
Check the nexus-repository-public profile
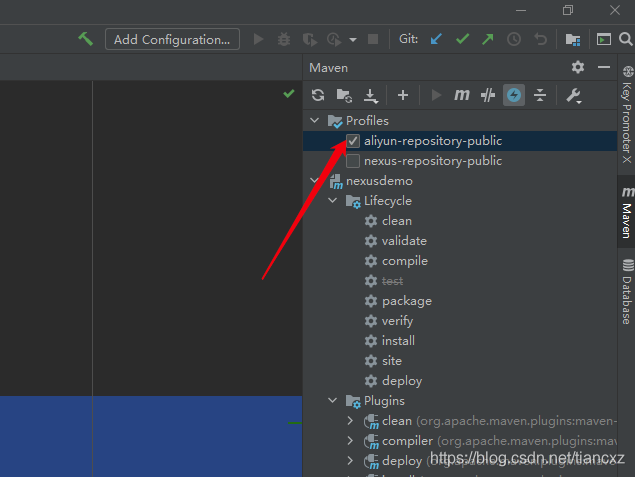click(353, 161)
